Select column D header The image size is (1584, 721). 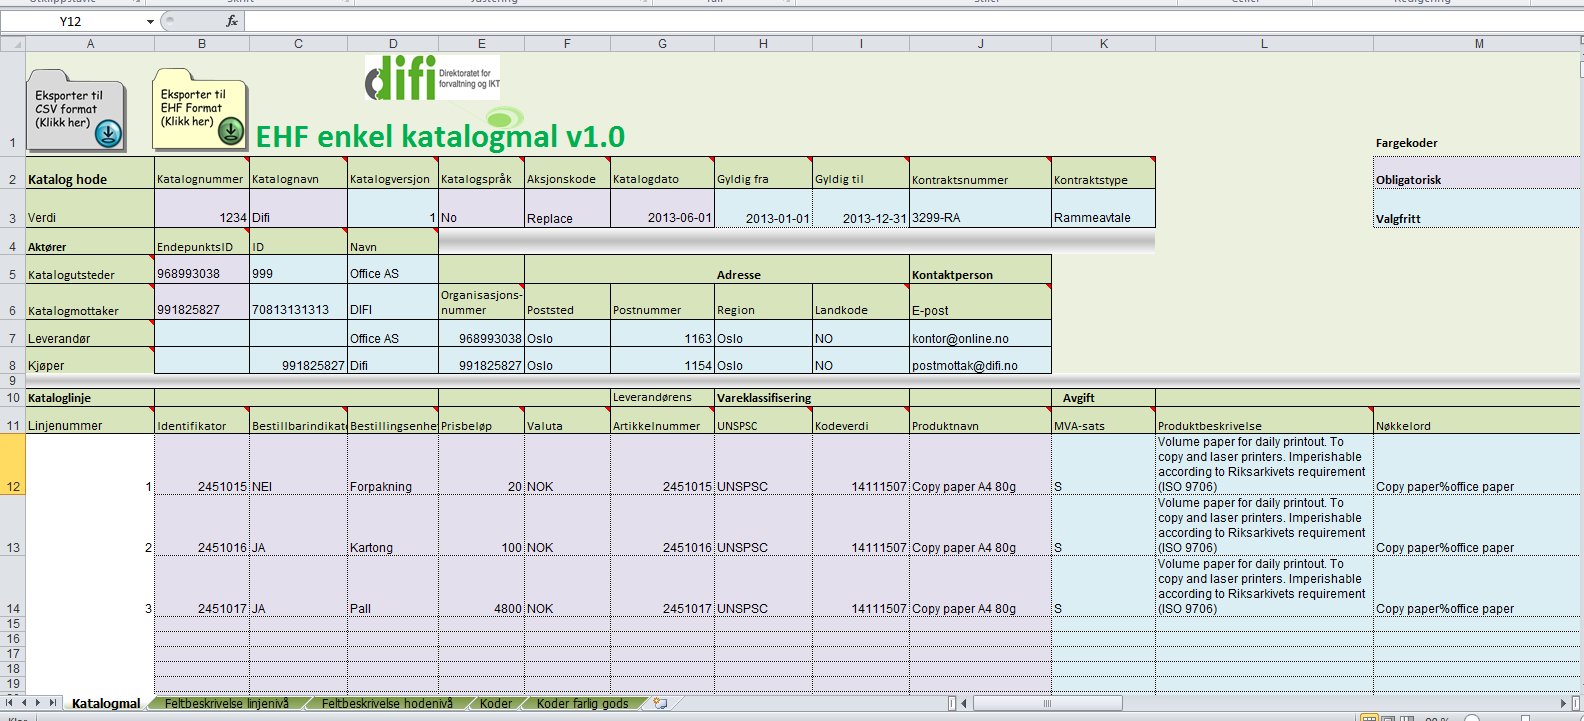pos(393,44)
